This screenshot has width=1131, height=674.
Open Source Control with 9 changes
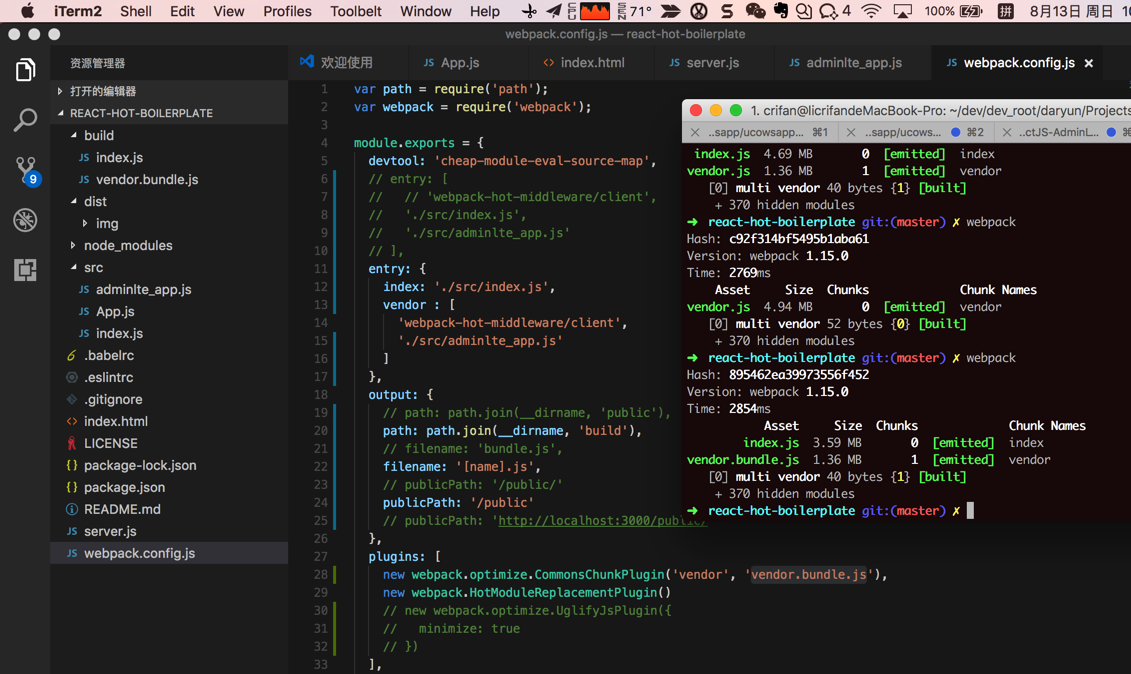(x=25, y=170)
